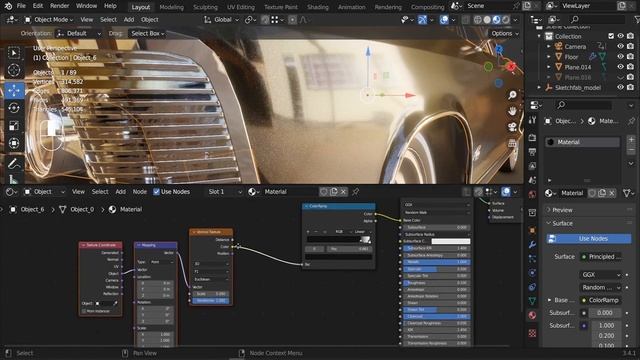Open the File menu

tap(21, 6)
